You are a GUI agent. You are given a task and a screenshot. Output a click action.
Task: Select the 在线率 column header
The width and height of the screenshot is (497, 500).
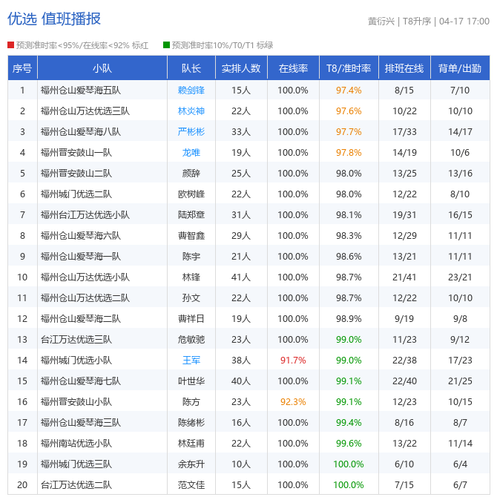(x=293, y=68)
